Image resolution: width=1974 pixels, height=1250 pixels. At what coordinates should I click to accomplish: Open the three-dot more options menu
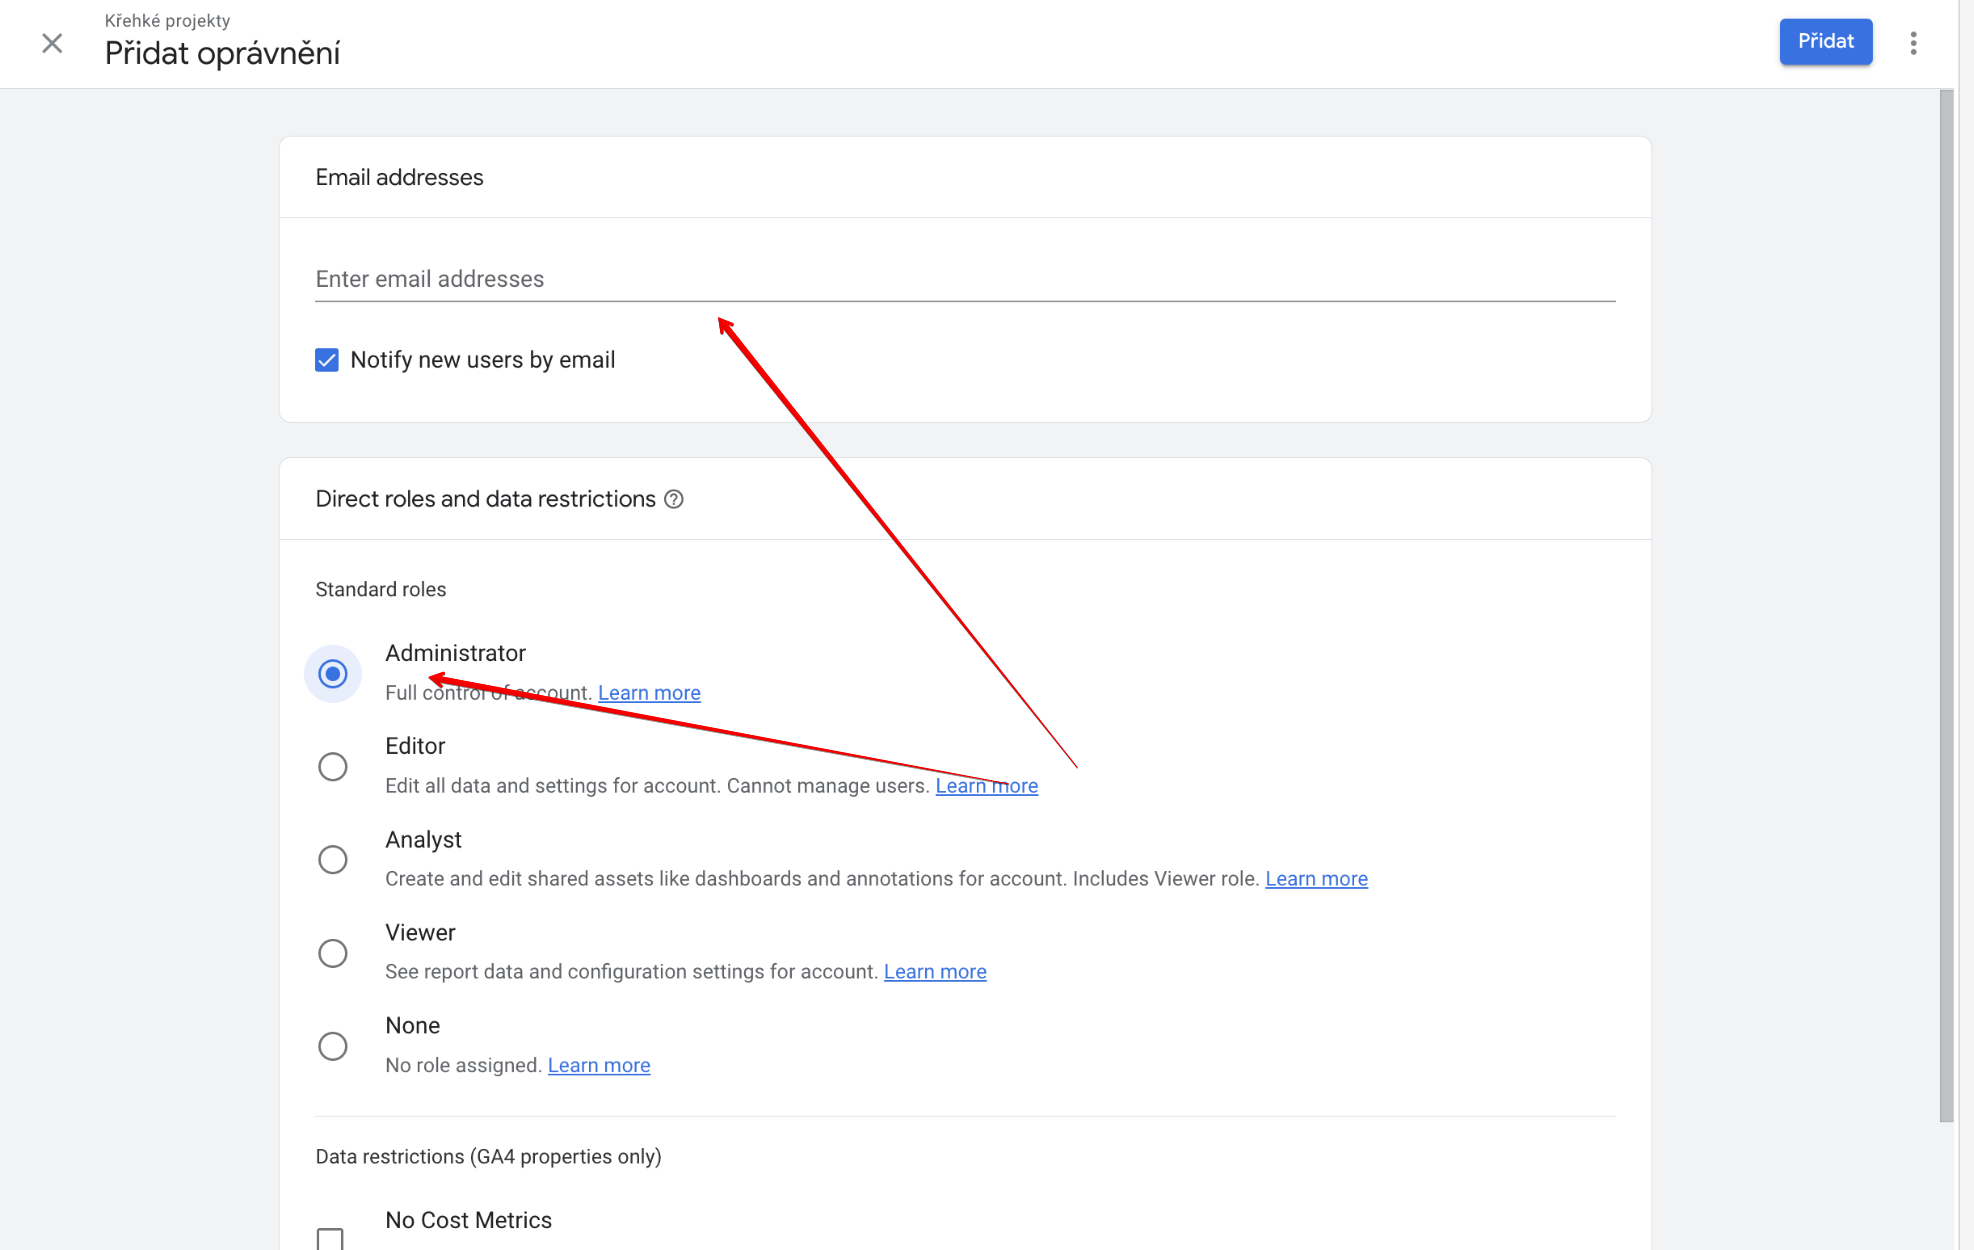coord(1913,43)
